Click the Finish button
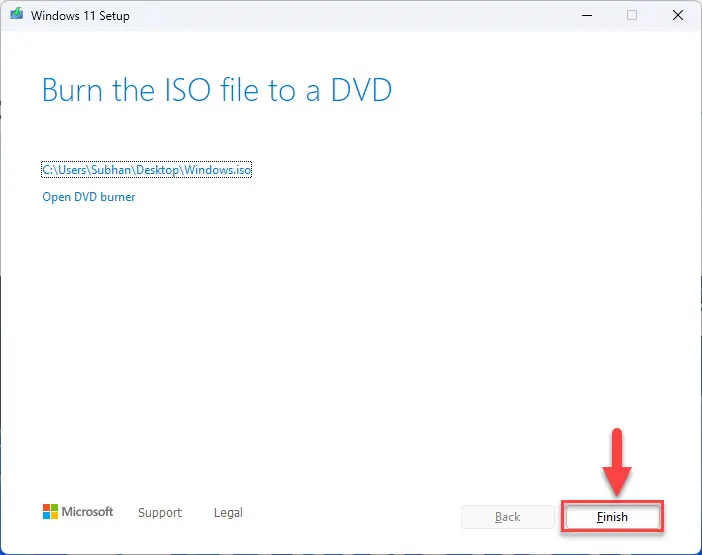This screenshot has width=702, height=555. point(612,517)
